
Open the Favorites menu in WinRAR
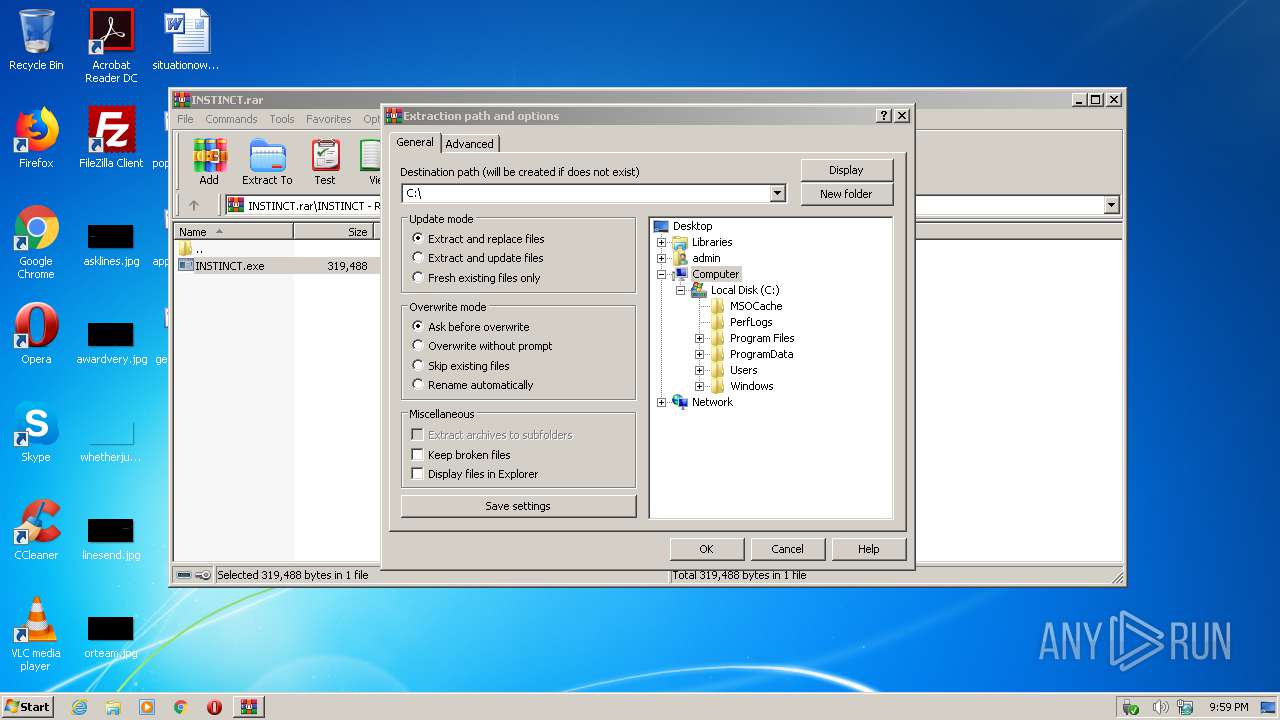tap(329, 119)
